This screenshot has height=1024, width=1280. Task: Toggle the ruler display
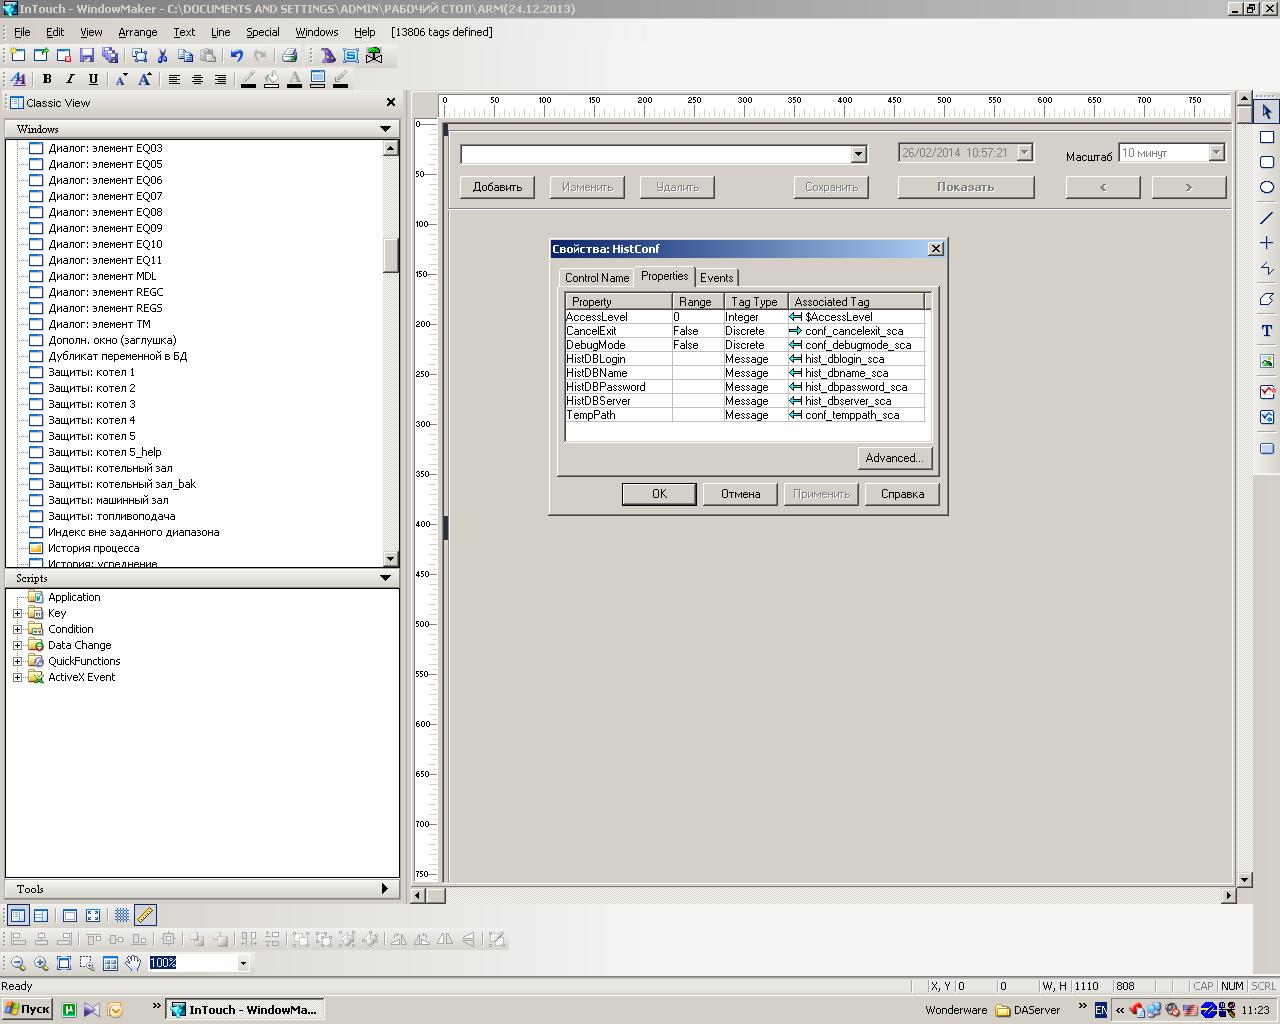[x=145, y=915]
